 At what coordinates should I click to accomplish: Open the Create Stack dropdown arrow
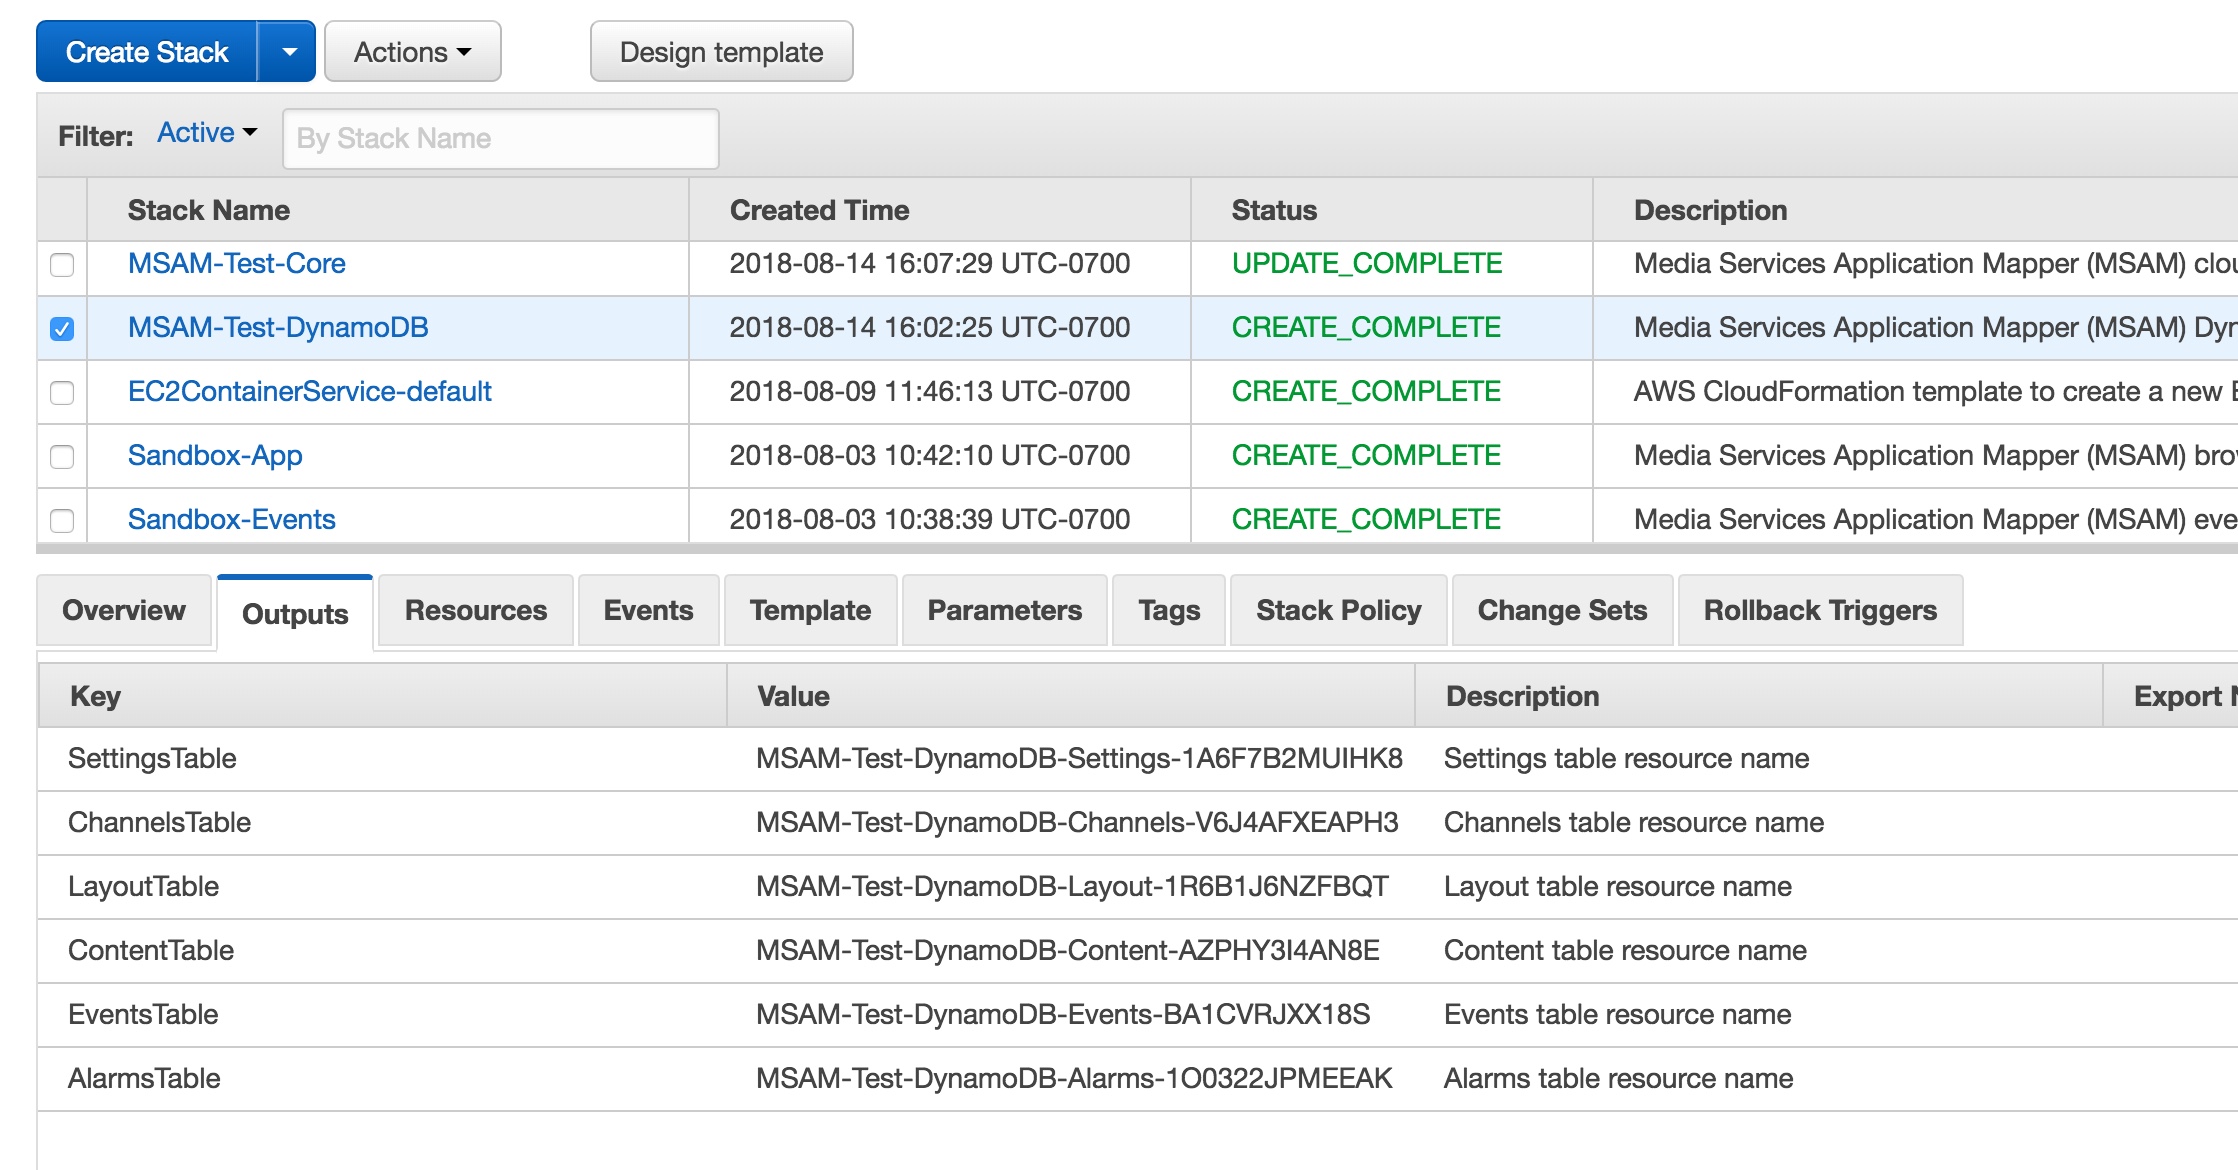coord(288,52)
